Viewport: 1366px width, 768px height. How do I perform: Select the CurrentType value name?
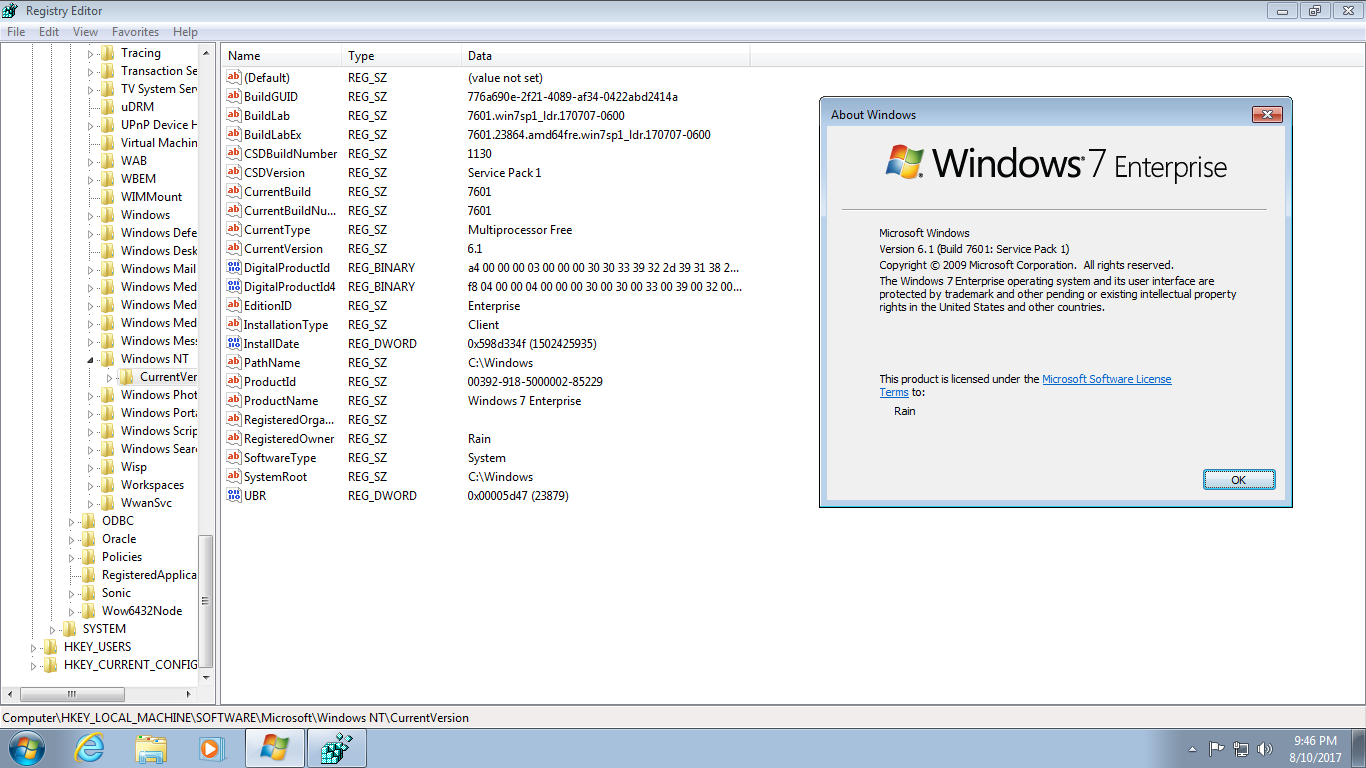[x=277, y=230]
